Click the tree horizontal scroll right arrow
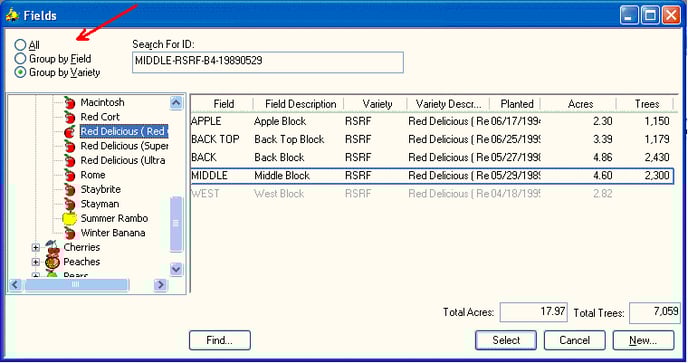 tap(161, 285)
